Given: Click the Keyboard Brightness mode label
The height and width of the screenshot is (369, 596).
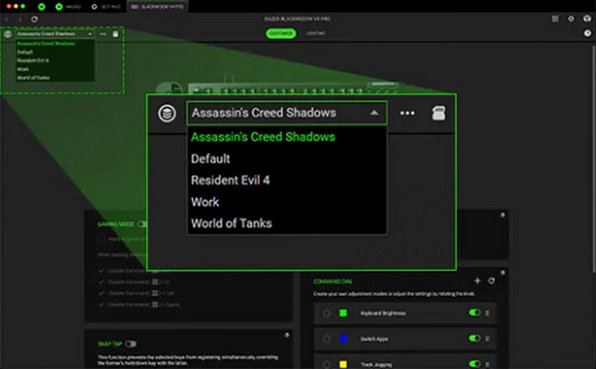Looking at the screenshot, I should tap(383, 313).
